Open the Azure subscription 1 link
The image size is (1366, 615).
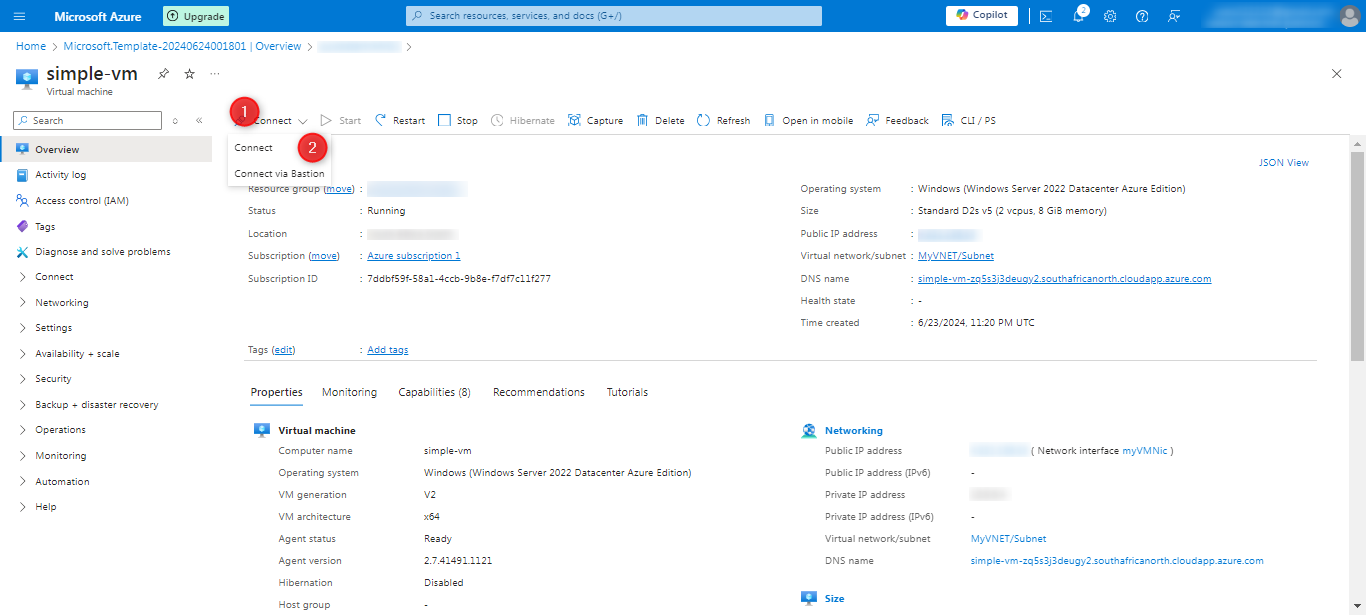(x=413, y=256)
